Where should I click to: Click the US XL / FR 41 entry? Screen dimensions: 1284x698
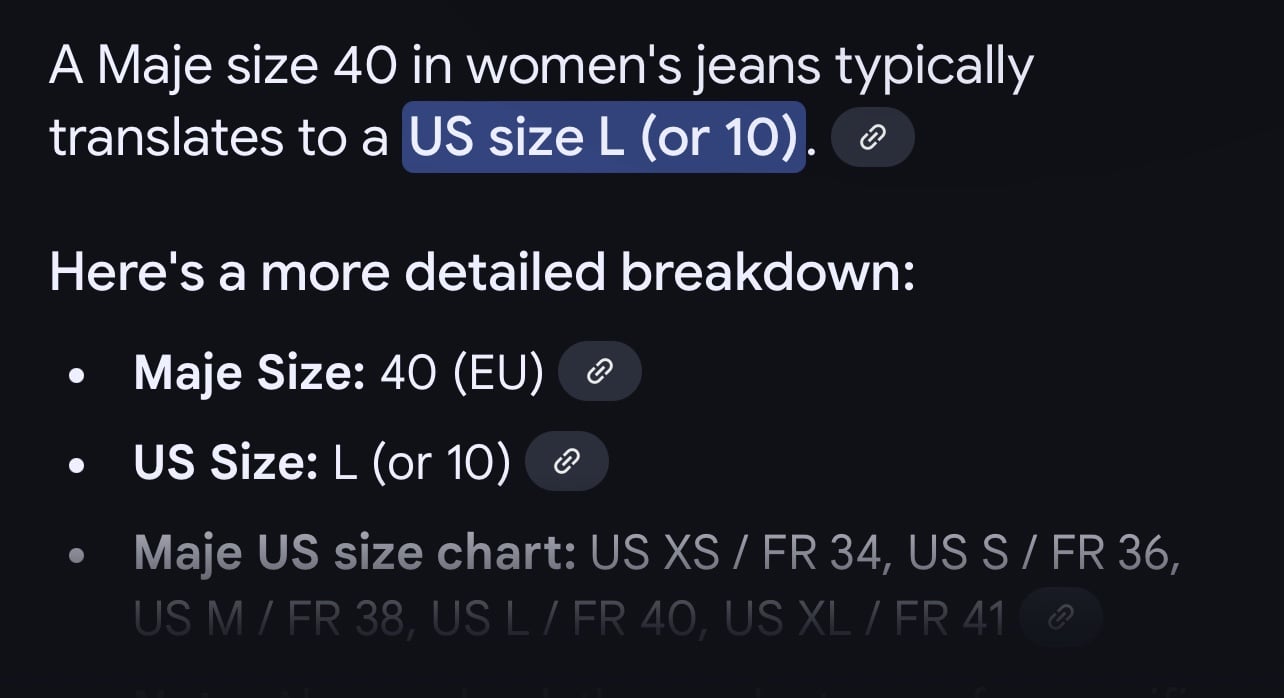click(x=865, y=621)
